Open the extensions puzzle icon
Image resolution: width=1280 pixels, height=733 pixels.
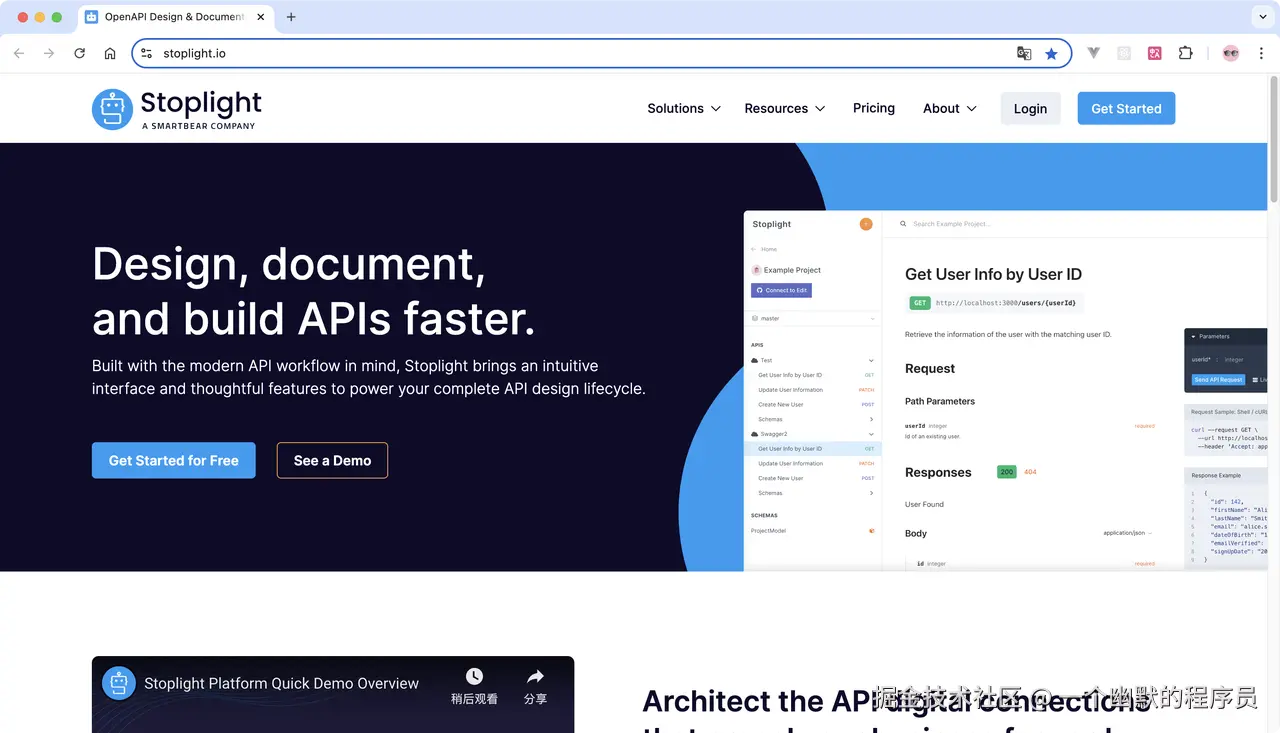[x=1186, y=53]
